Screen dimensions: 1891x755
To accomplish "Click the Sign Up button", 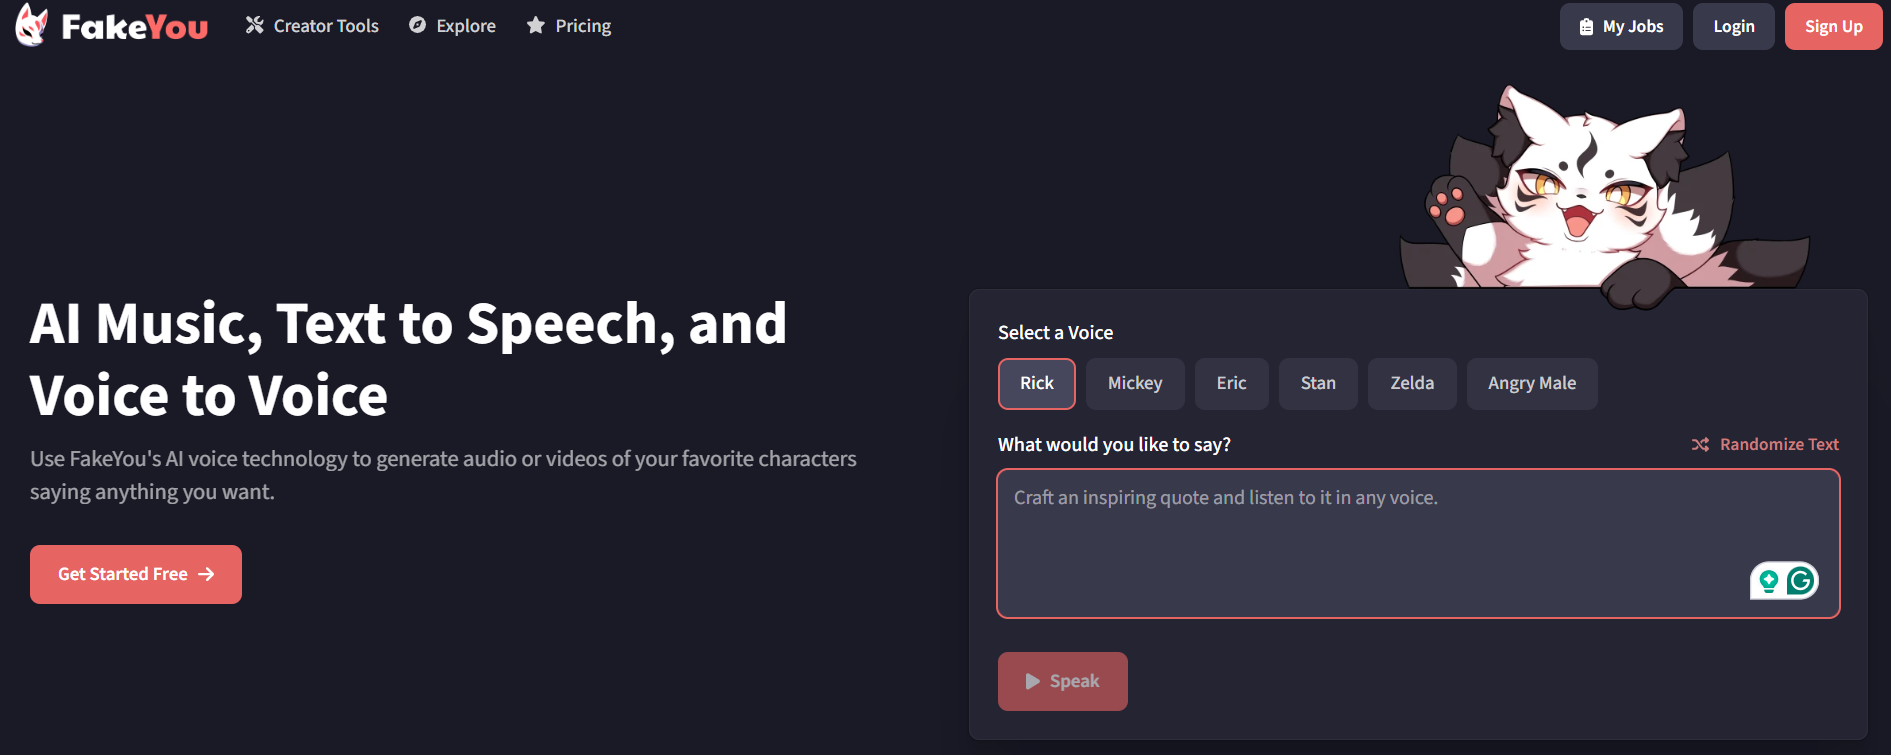I will coord(1833,27).
